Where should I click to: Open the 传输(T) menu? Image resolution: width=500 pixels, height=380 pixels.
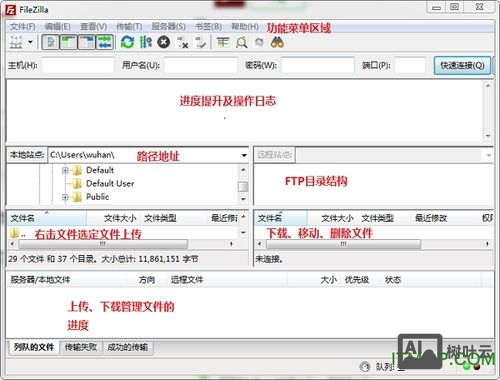pos(129,27)
